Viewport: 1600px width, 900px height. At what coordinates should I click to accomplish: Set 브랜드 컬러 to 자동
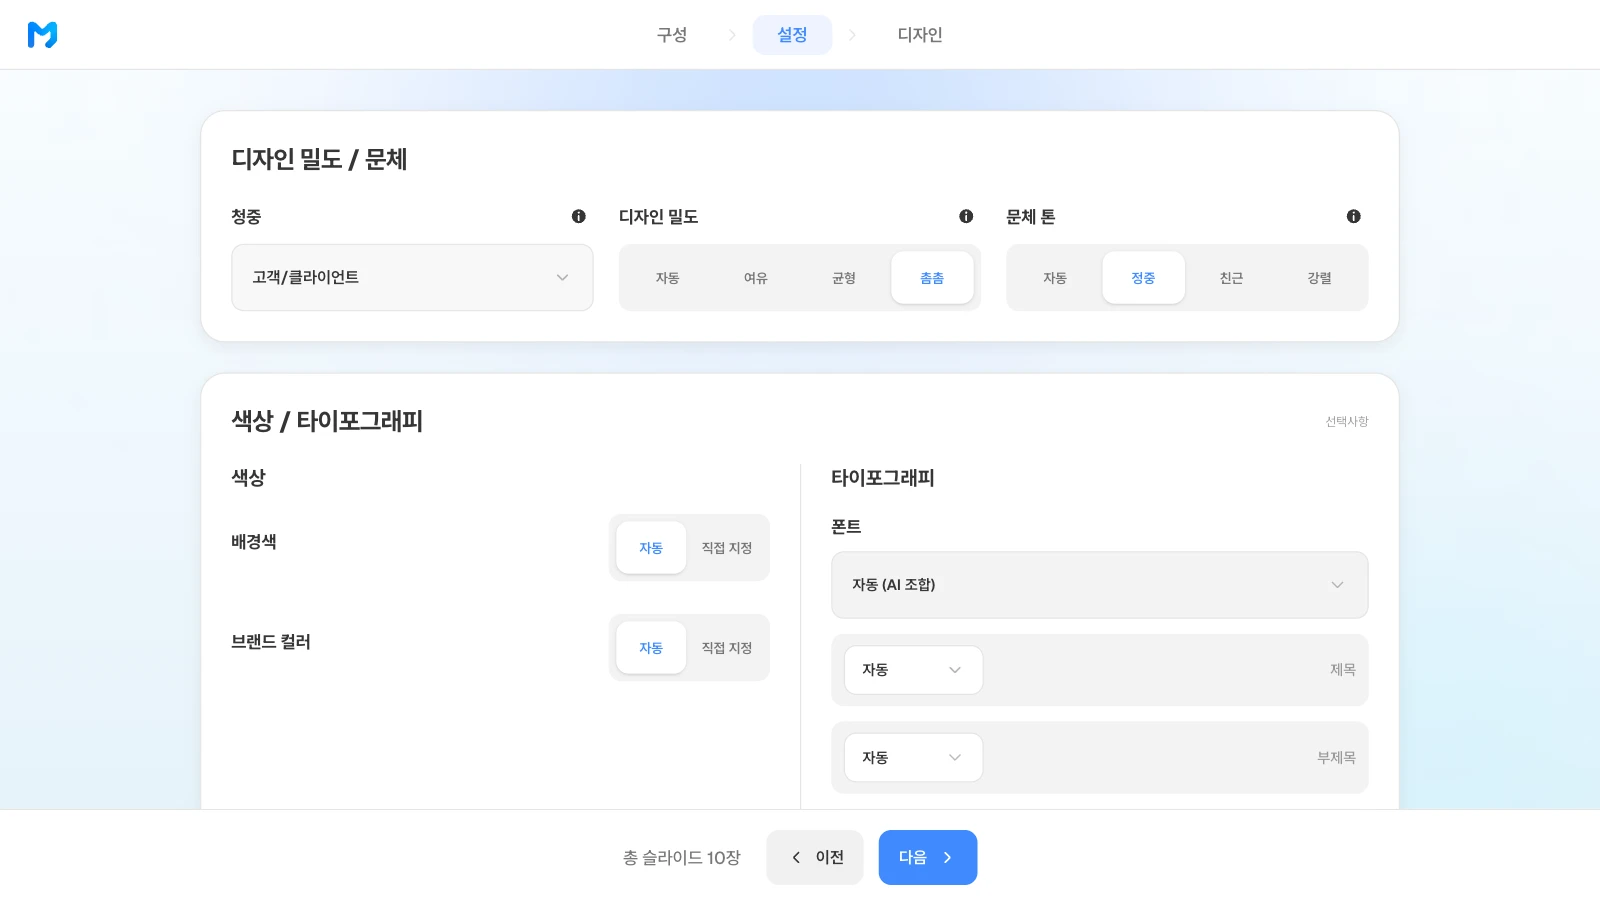651,648
